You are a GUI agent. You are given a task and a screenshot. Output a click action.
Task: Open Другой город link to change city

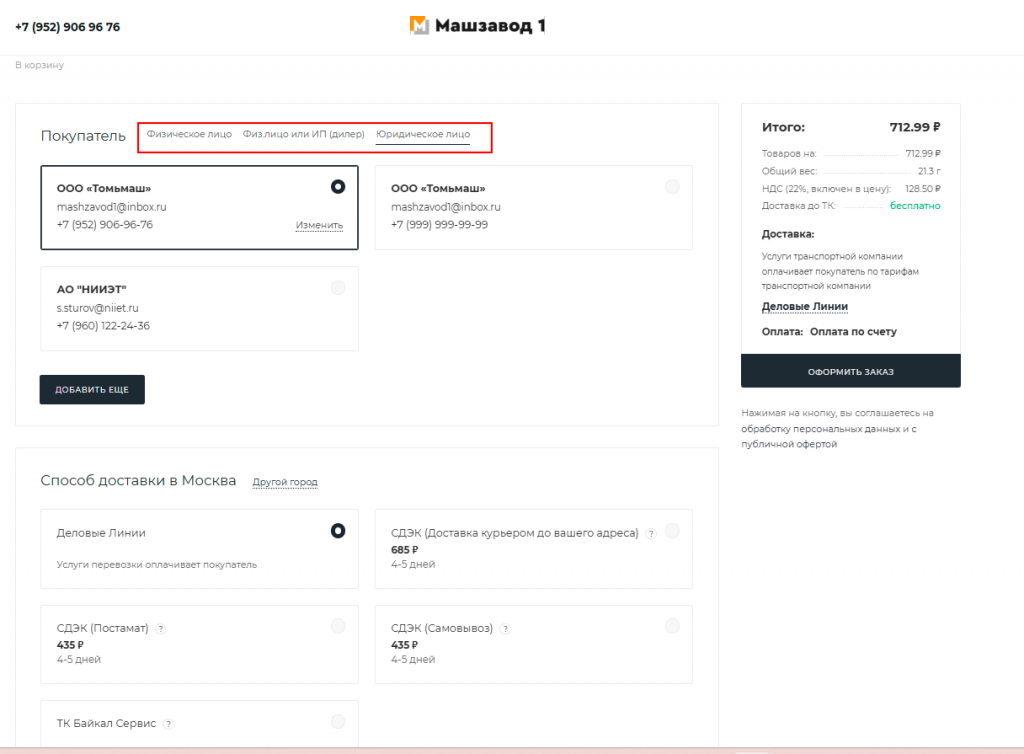tap(285, 482)
